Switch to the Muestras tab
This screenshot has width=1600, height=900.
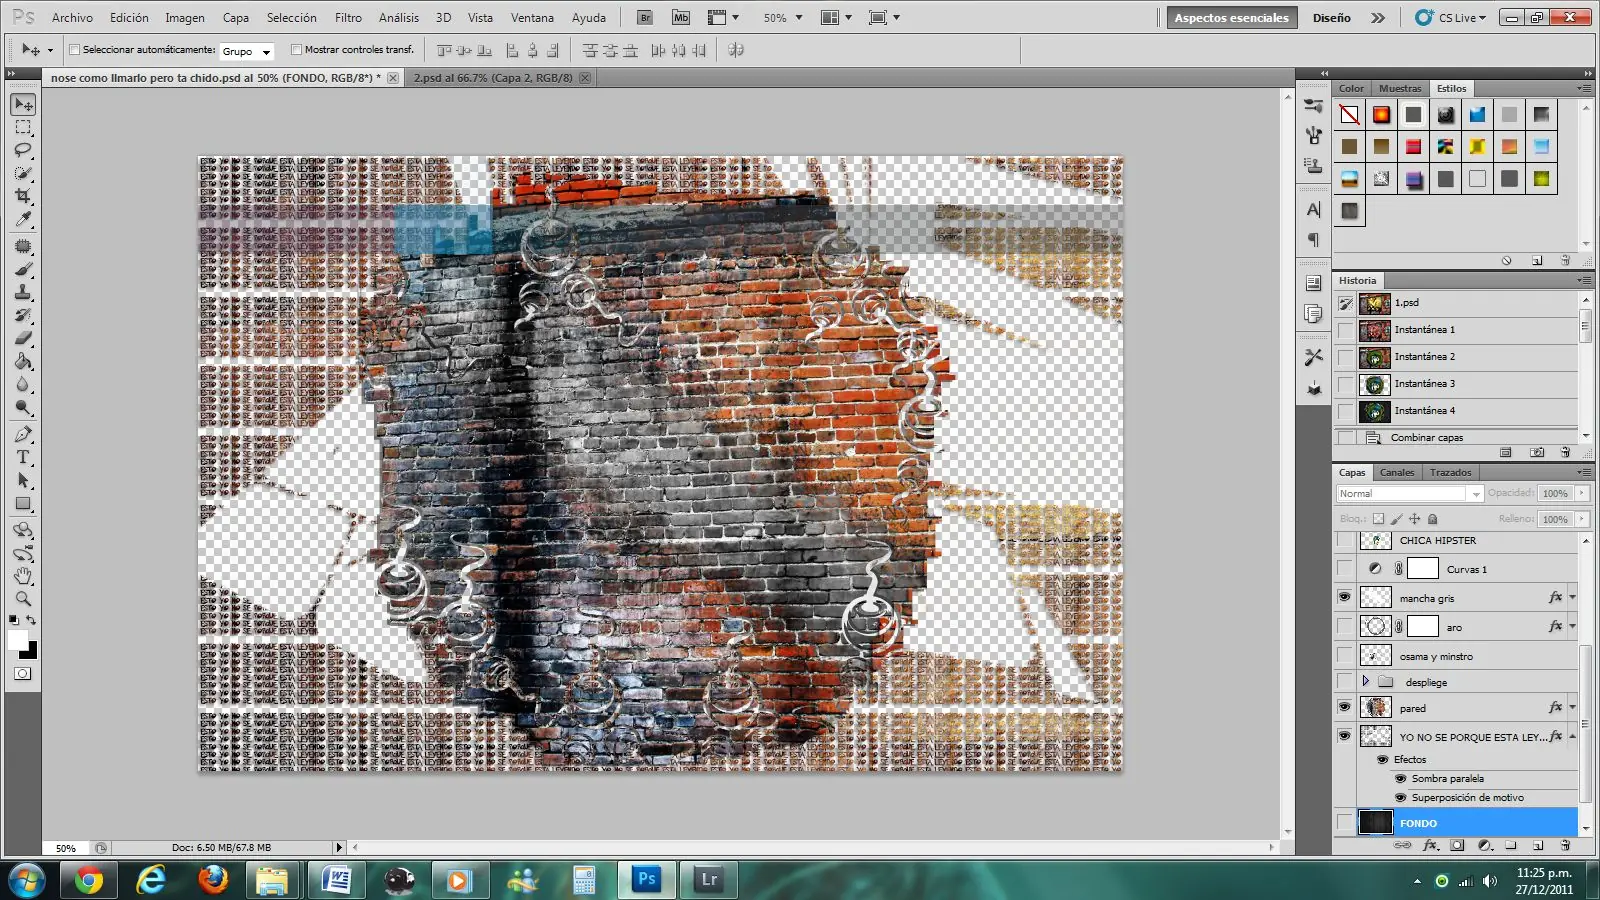(x=1400, y=88)
